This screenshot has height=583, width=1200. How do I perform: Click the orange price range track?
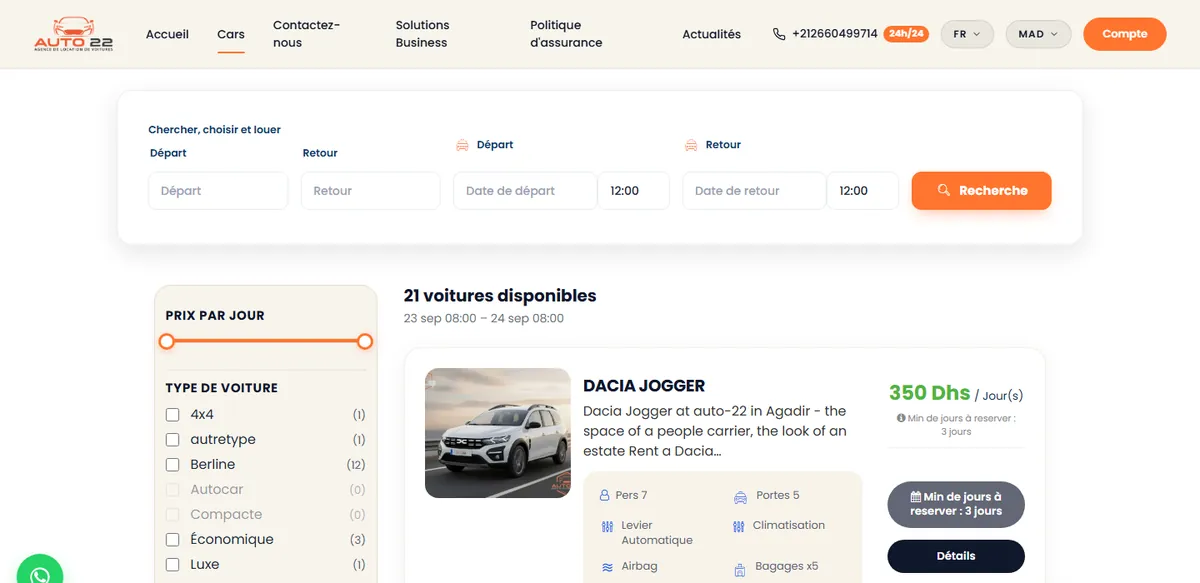coord(266,341)
